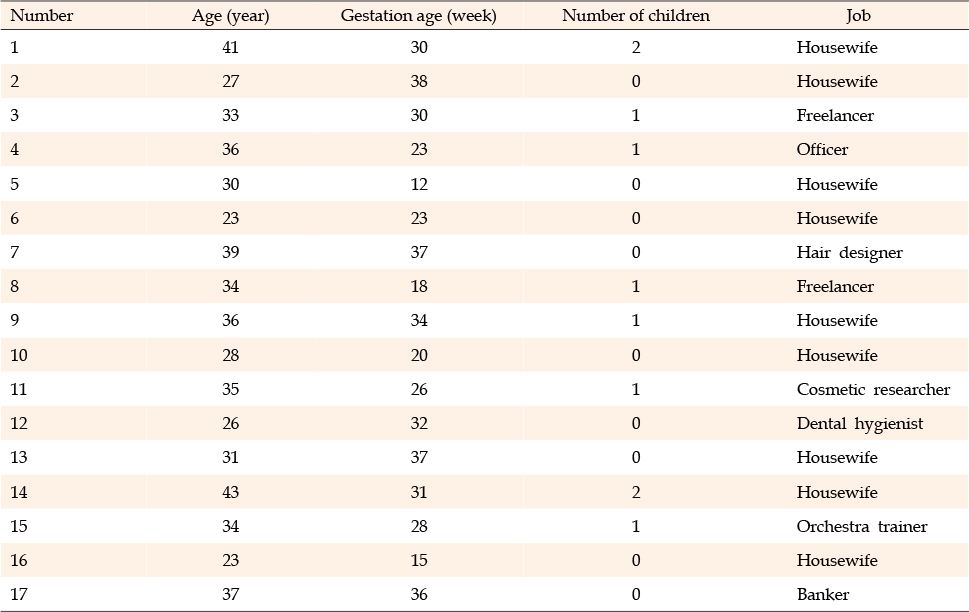Select row number 10
969x612 pixels.
[20, 355]
